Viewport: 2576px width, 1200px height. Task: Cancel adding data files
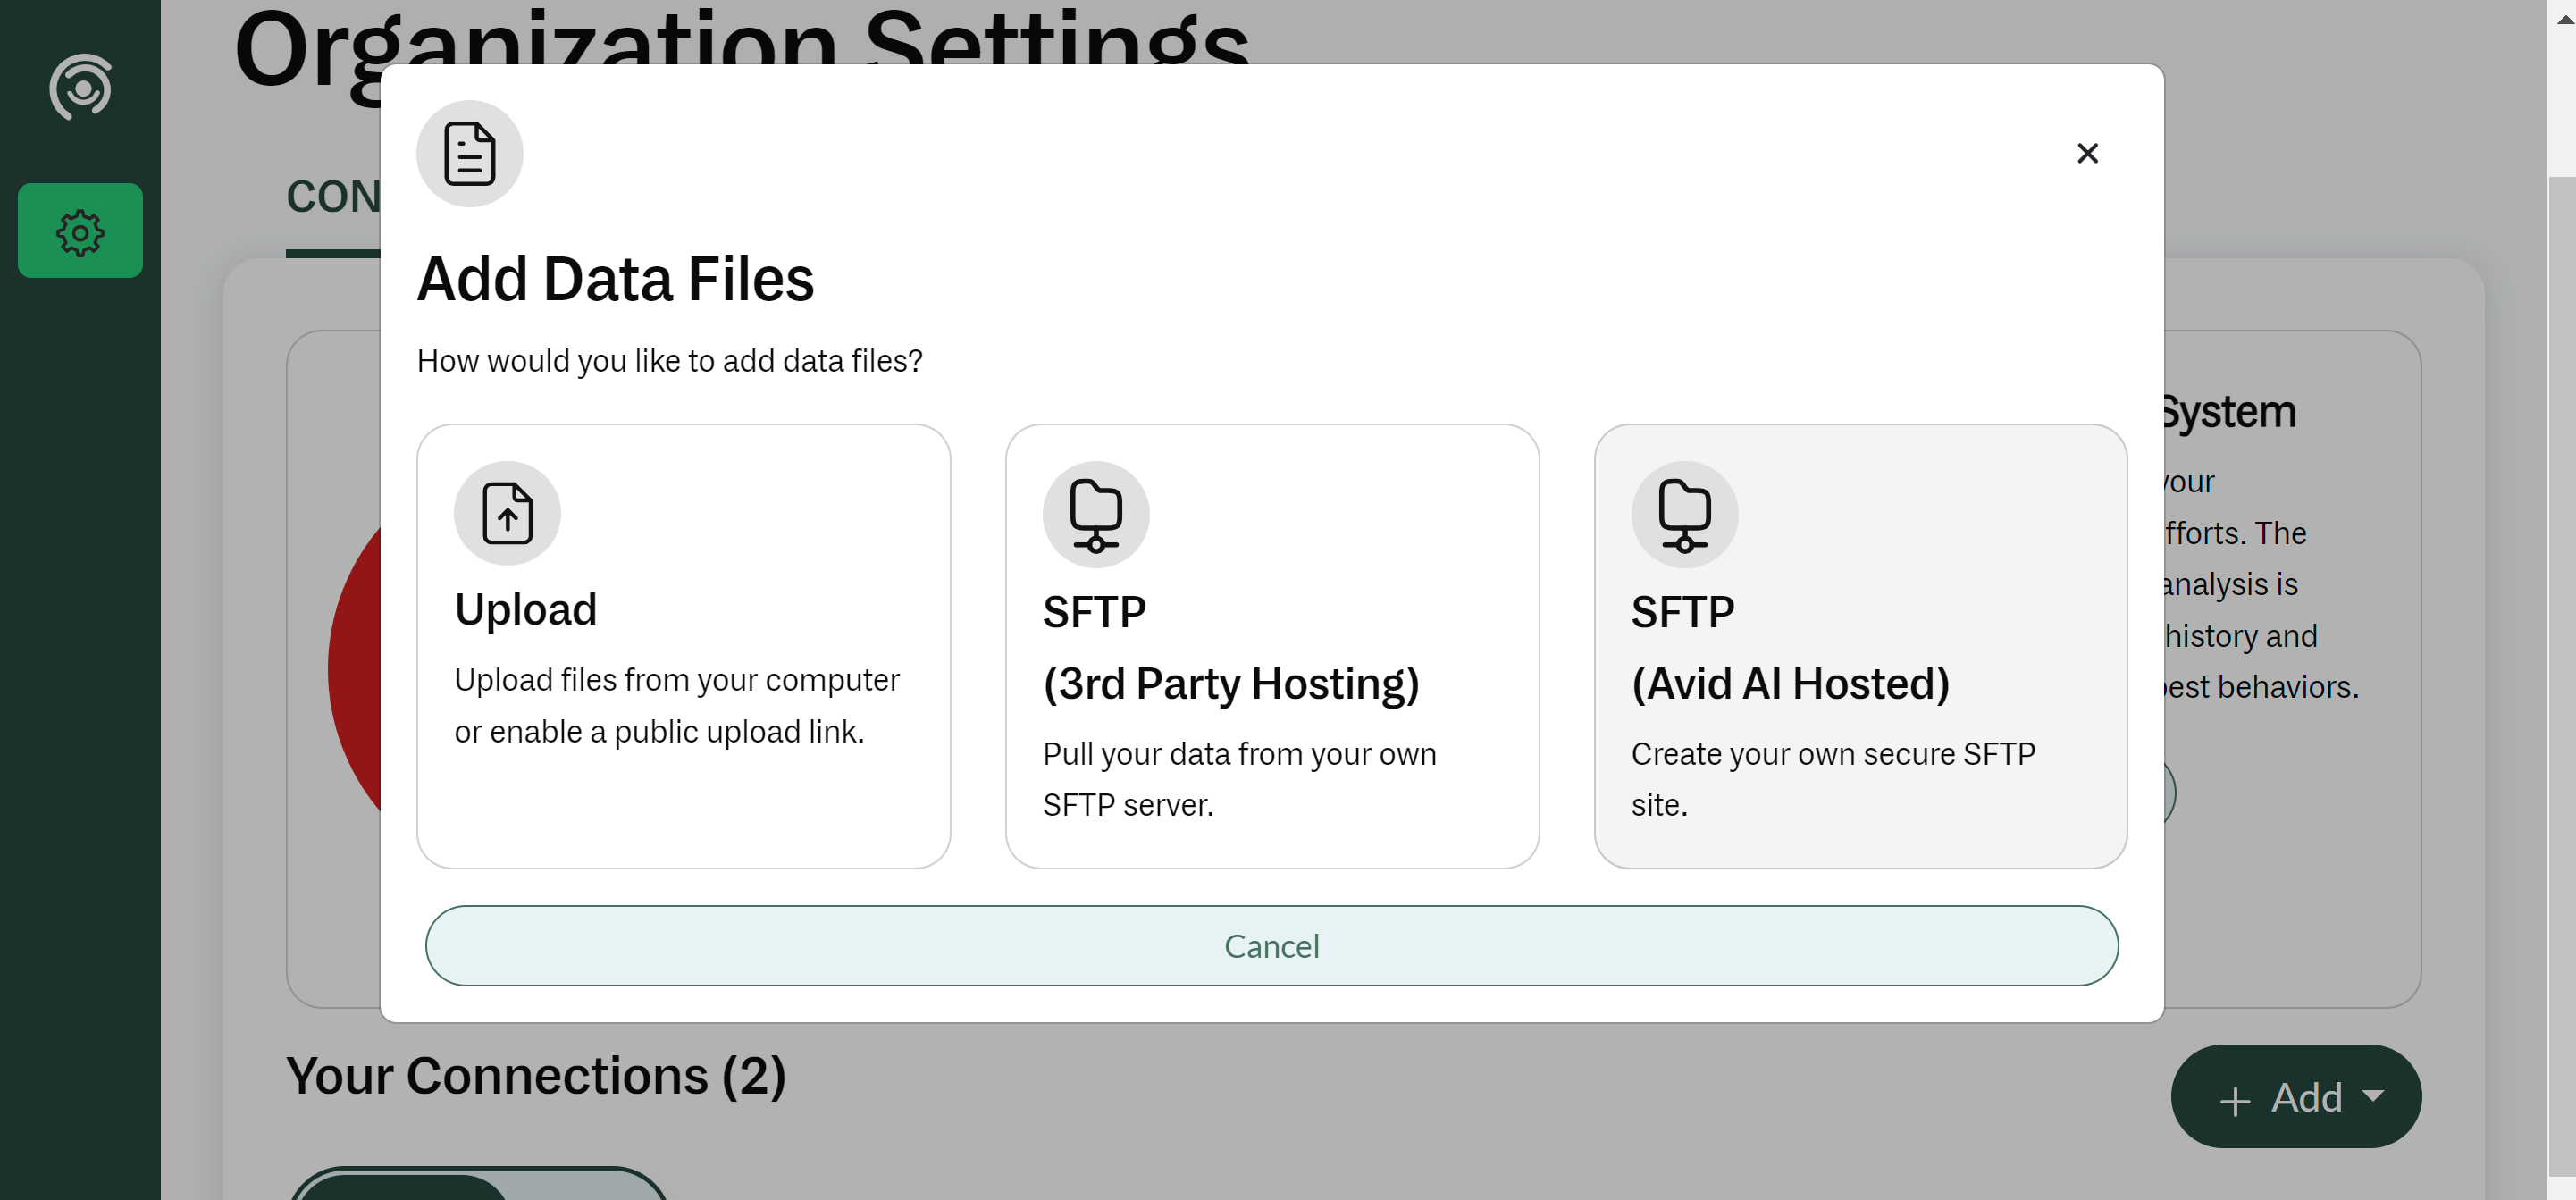click(x=1272, y=945)
